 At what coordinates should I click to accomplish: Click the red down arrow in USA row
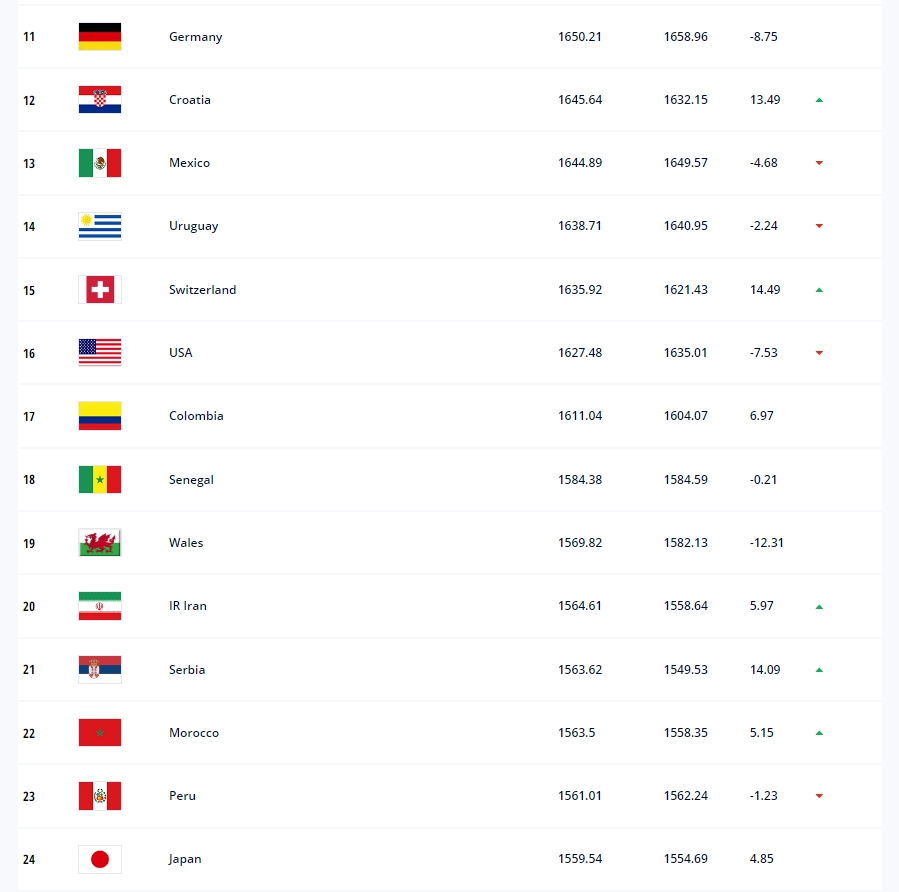[819, 353]
